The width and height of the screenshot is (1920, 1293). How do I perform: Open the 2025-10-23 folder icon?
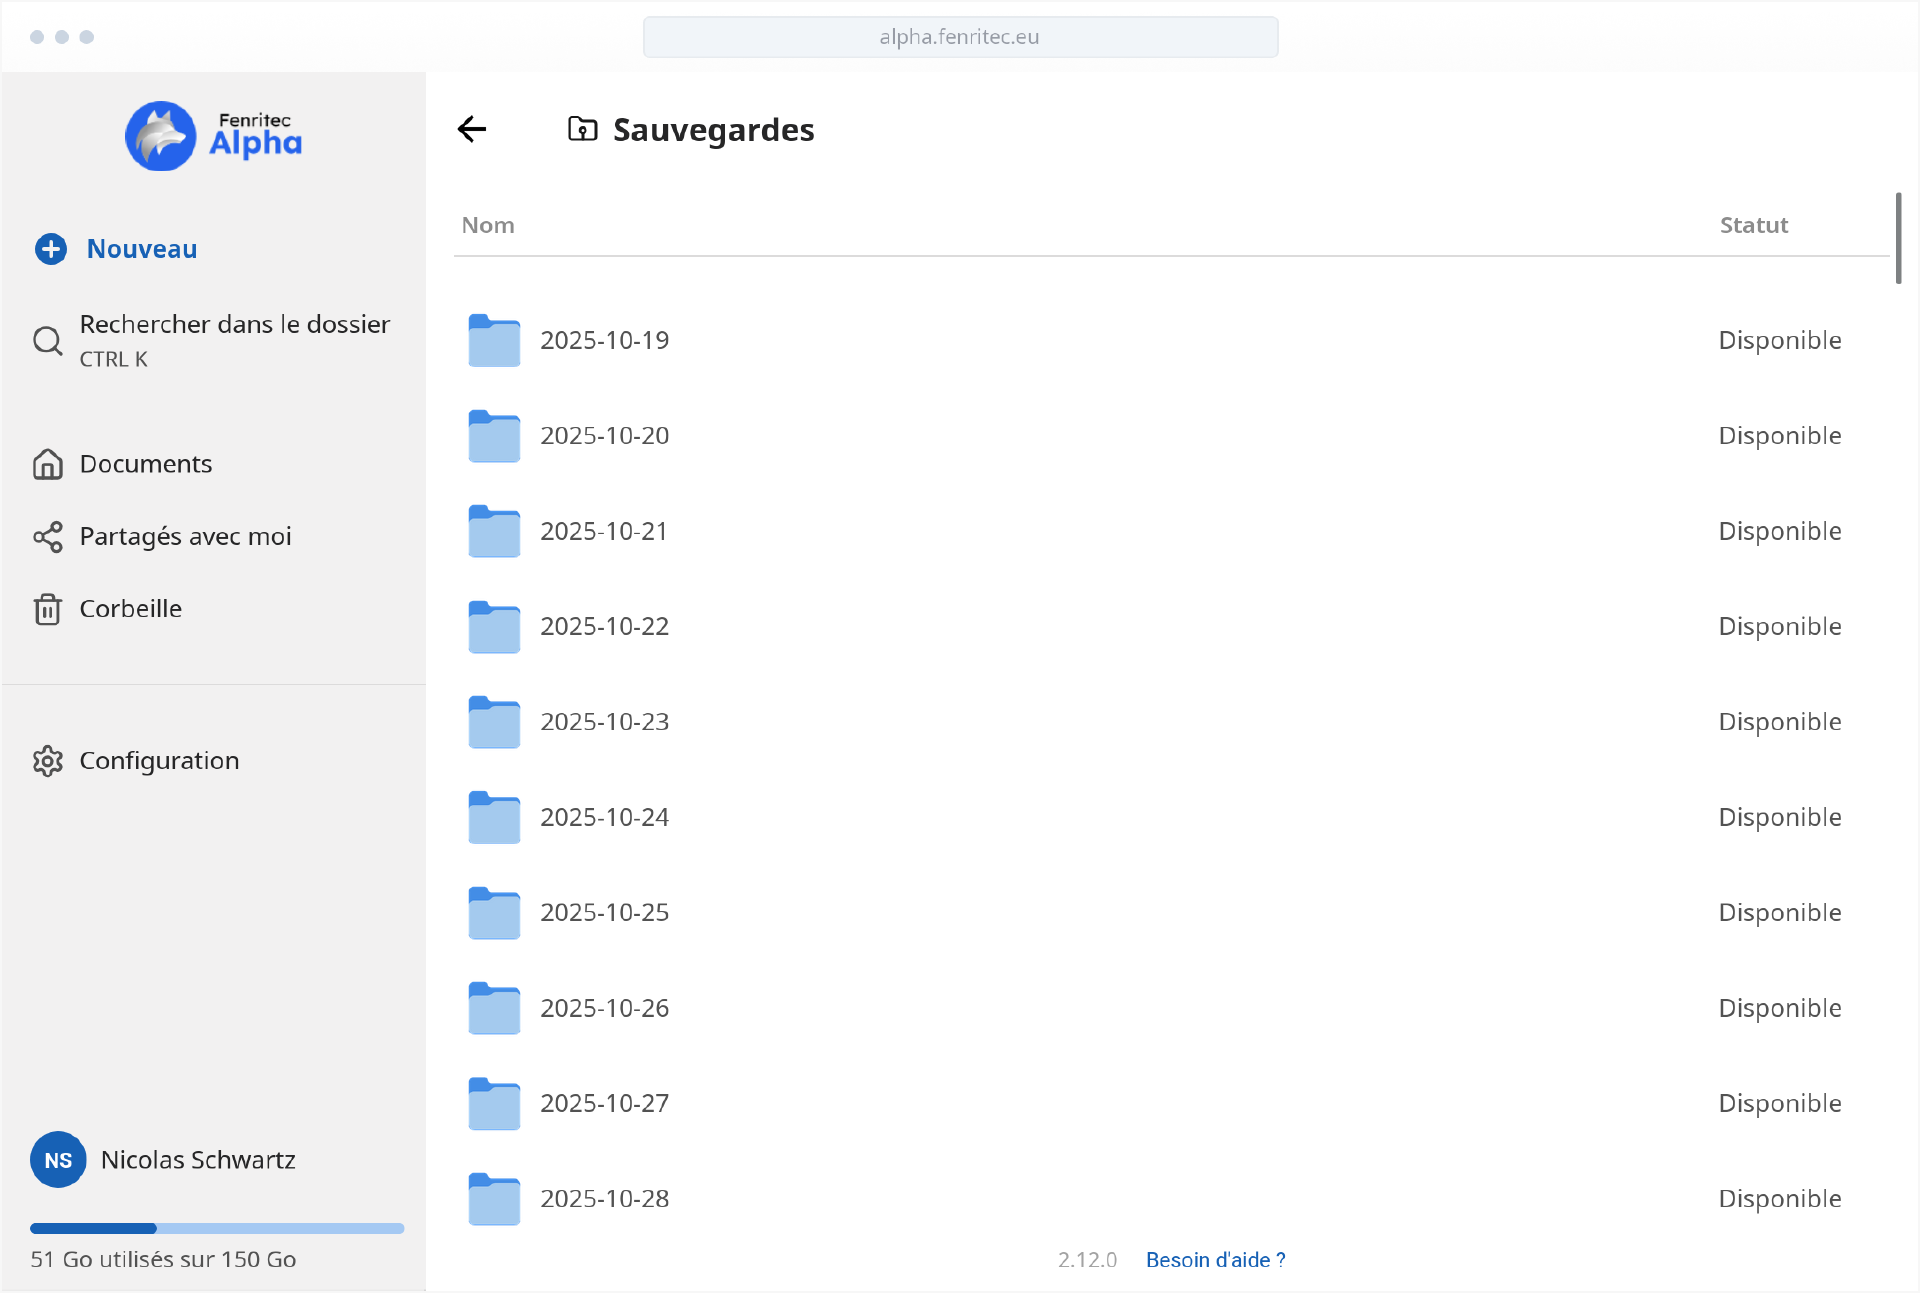(494, 722)
